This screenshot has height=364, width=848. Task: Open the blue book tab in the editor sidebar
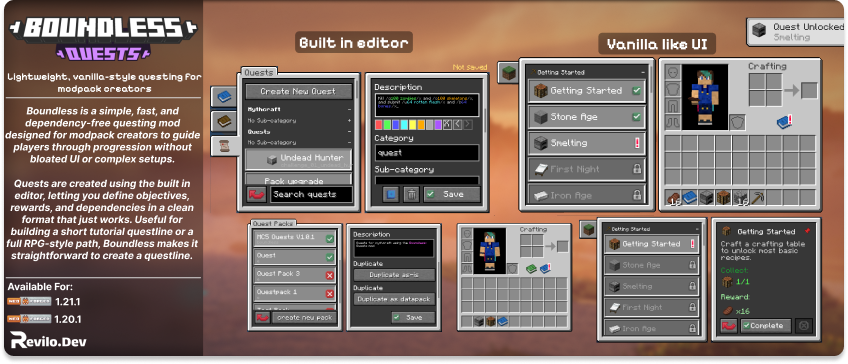[223, 97]
